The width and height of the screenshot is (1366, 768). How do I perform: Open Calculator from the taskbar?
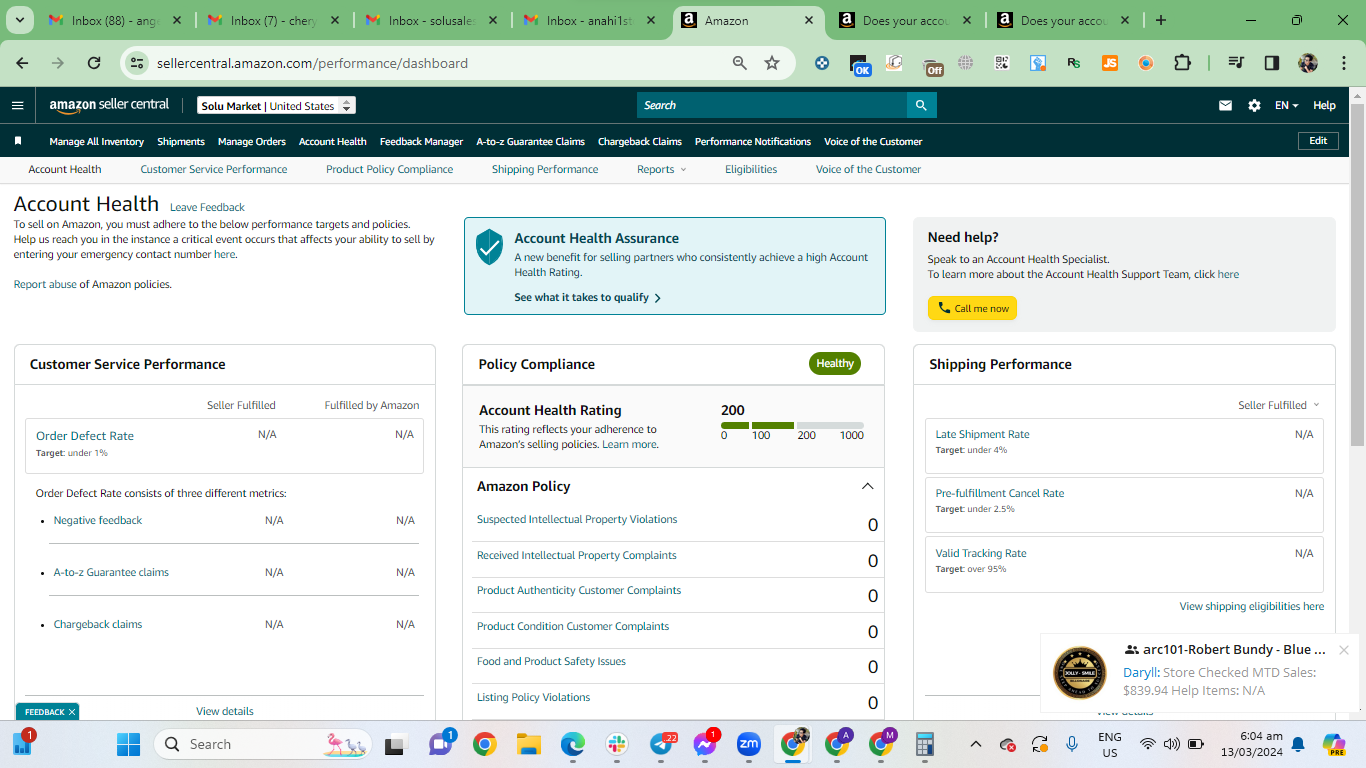925,744
